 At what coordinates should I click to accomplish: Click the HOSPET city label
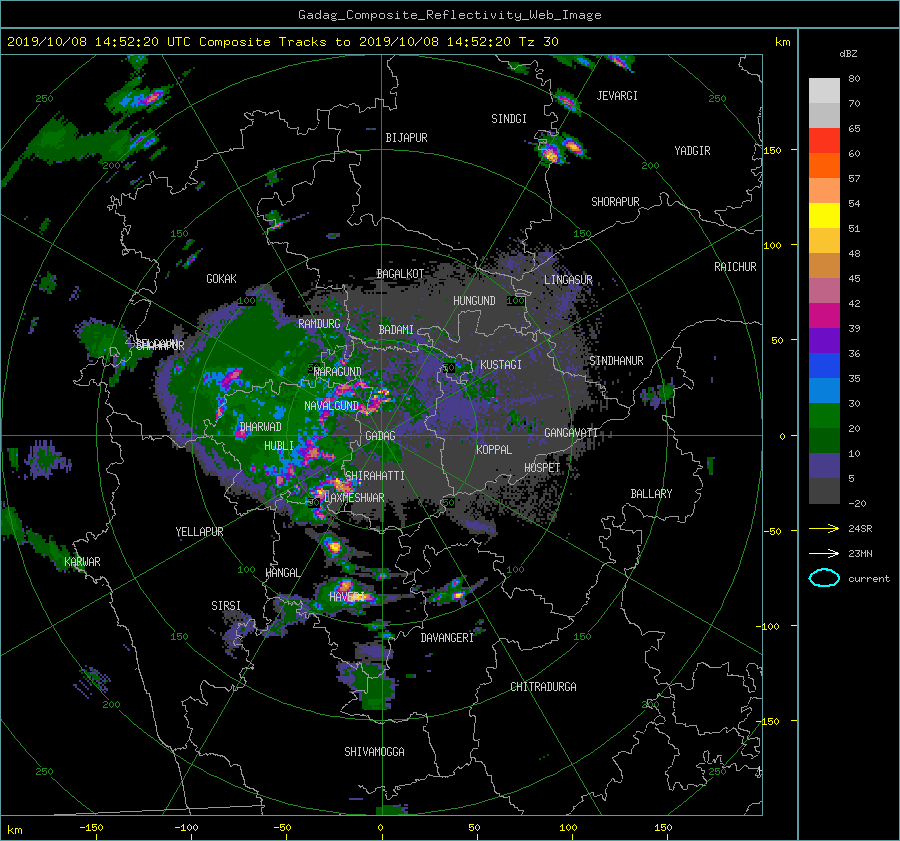pos(542,468)
